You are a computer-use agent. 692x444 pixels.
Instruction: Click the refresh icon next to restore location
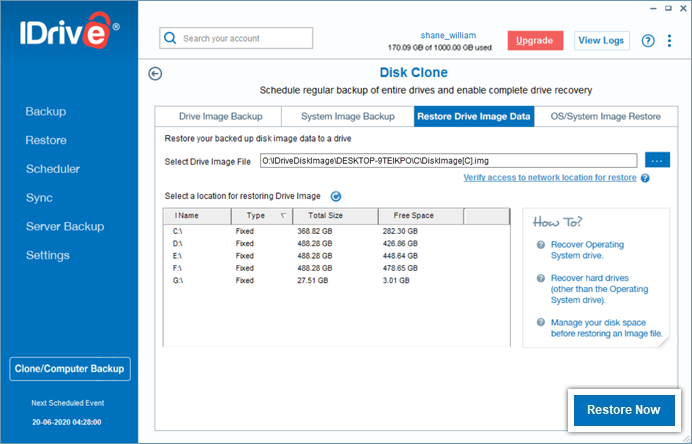tap(336, 196)
